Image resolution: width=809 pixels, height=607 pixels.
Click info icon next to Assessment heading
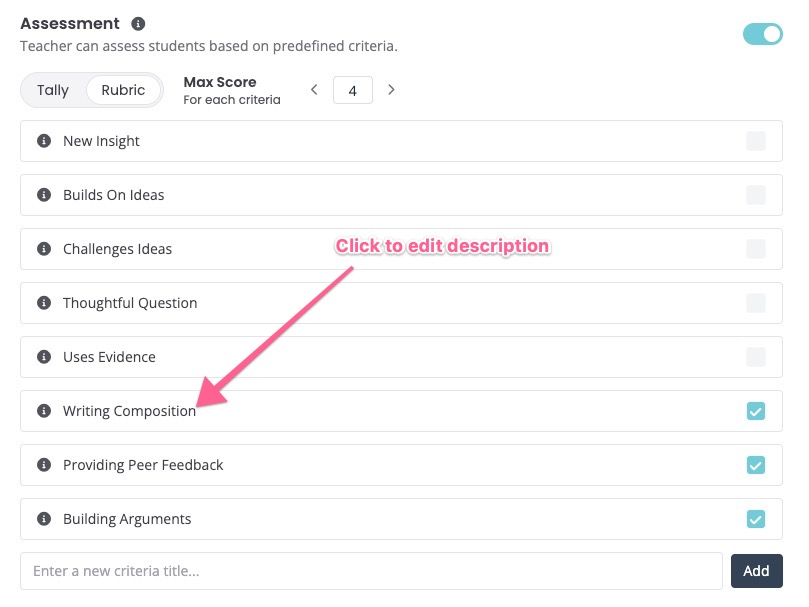pyautogui.click(x=138, y=23)
